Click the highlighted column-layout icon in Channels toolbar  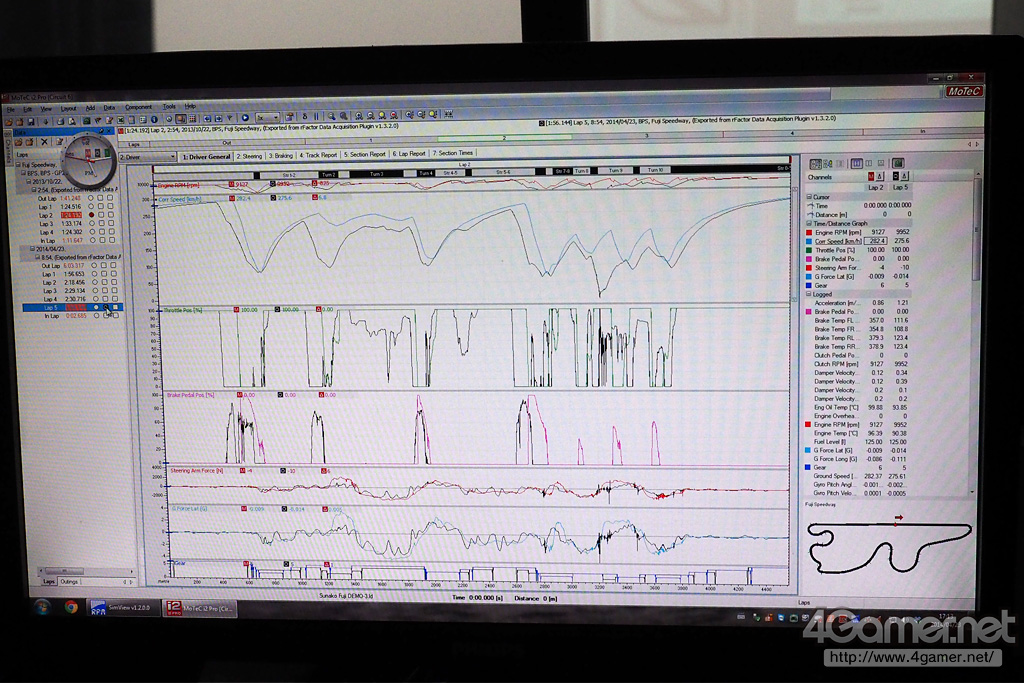click(857, 163)
